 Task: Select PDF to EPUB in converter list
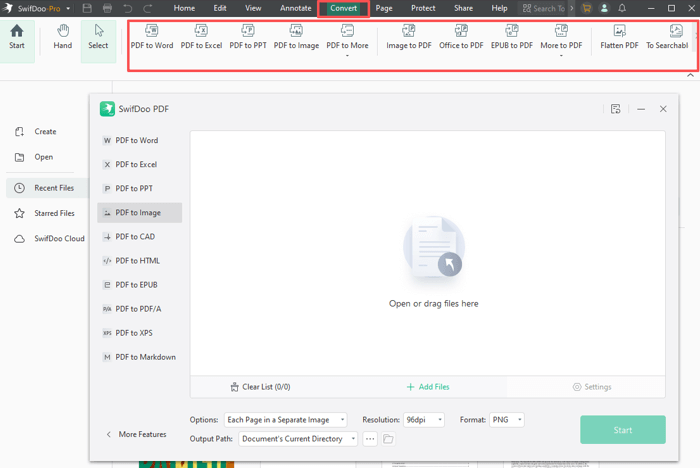tap(140, 285)
